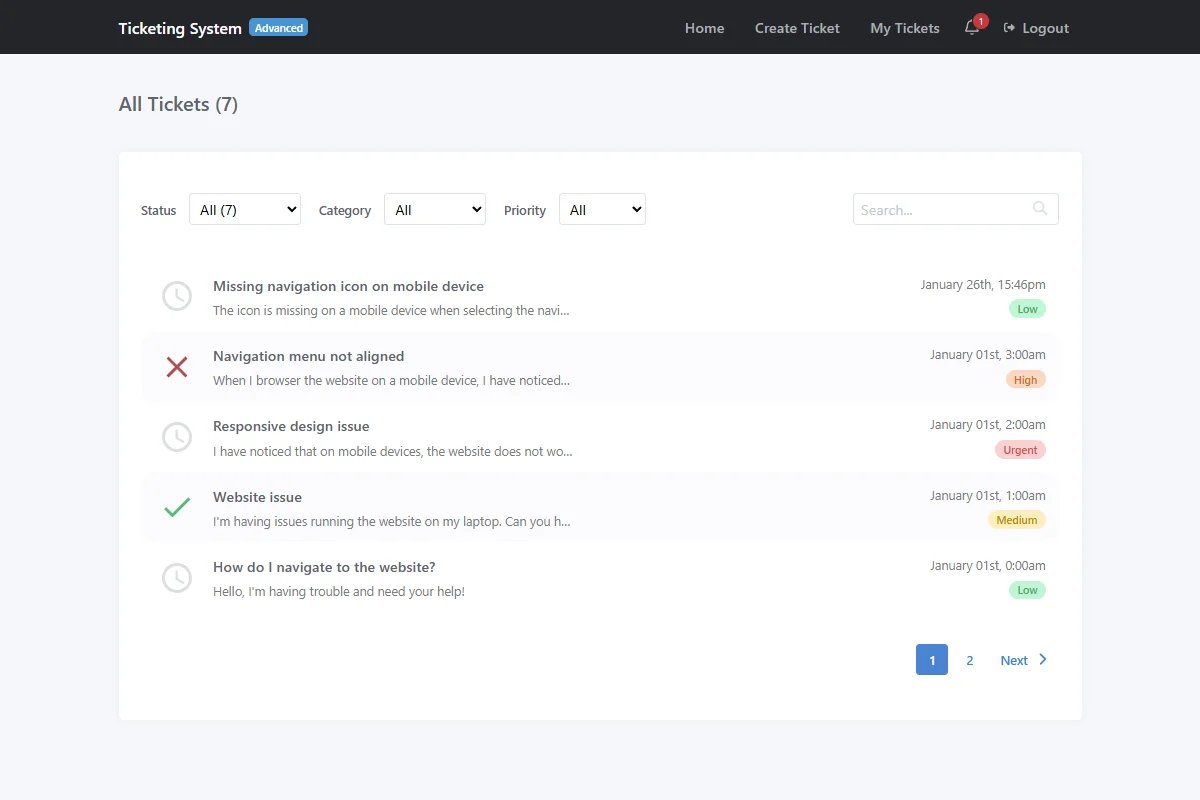Click the search magnifier icon
1200x800 pixels.
point(1040,208)
